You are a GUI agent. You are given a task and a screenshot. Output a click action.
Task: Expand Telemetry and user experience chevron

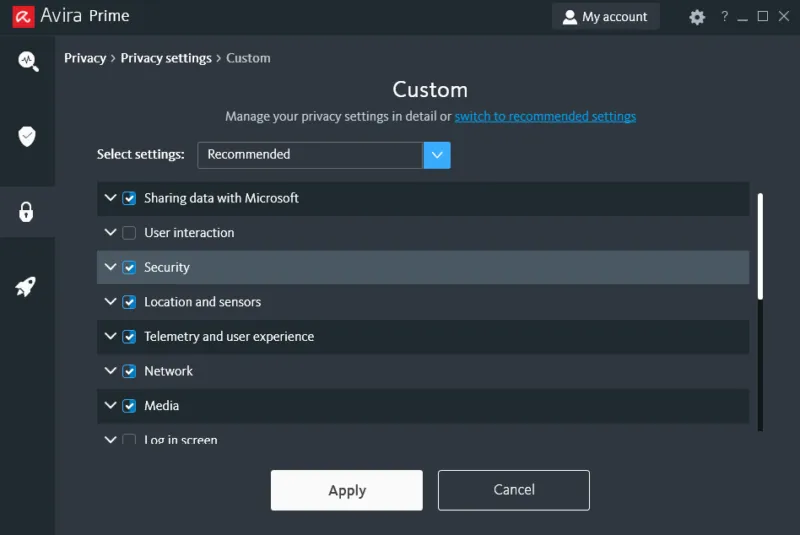(x=110, y=336)
